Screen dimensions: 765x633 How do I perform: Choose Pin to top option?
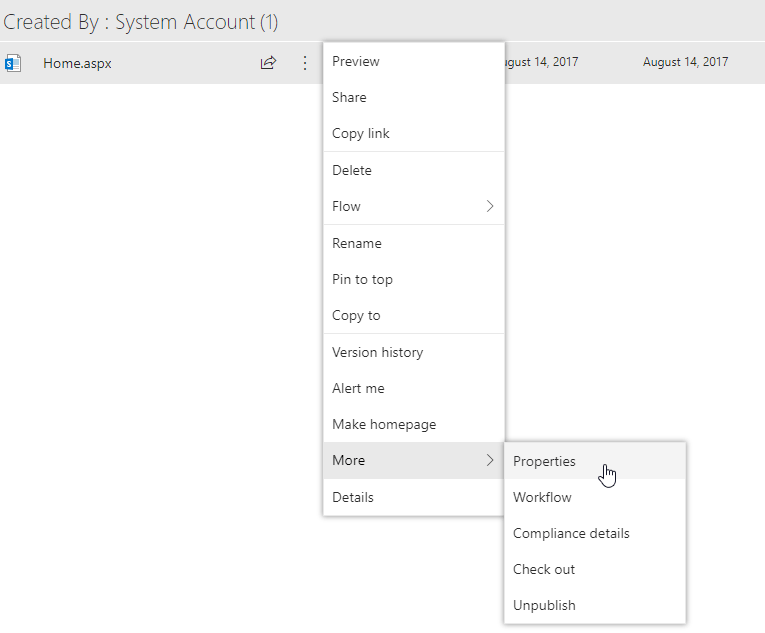point(362,280)
